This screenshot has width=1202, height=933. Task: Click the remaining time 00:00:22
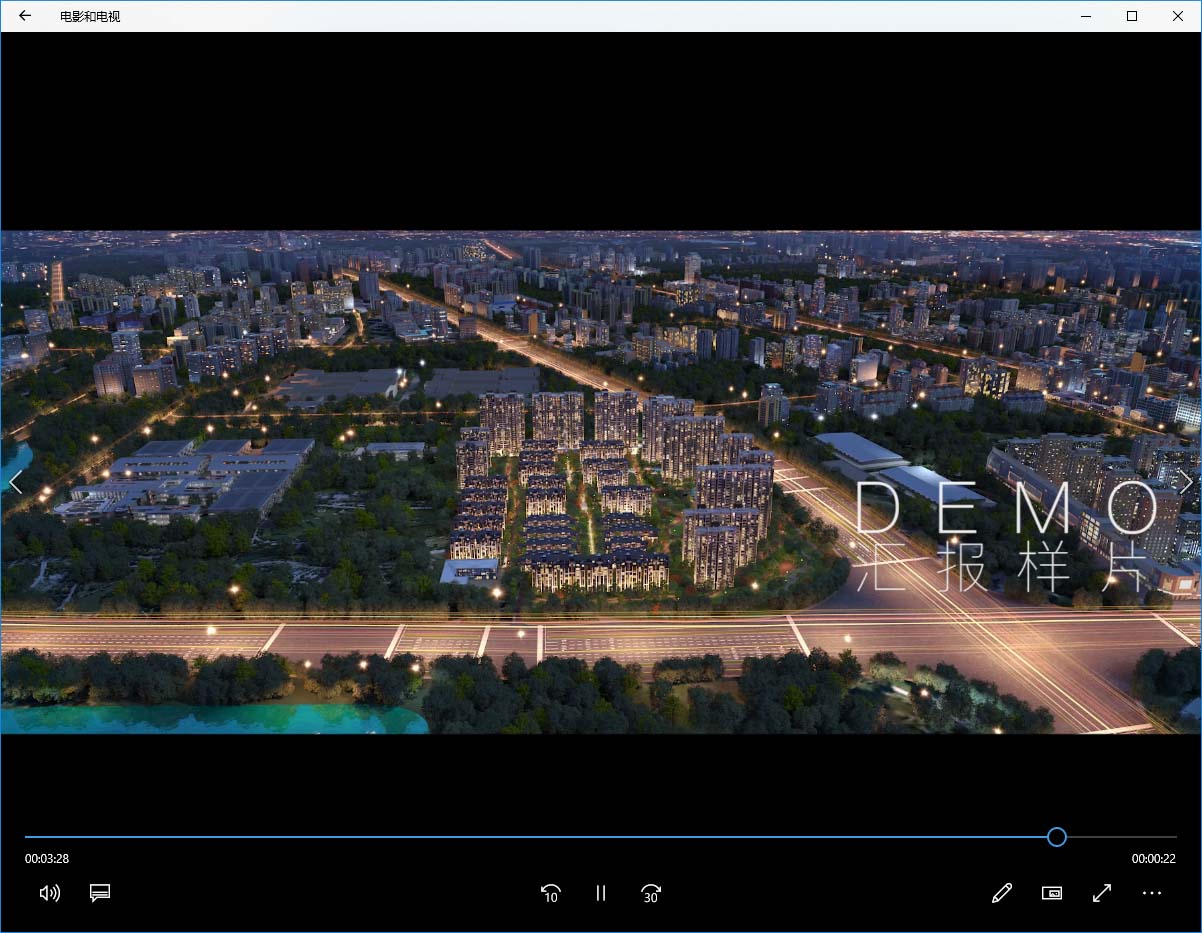[x=1153, y=859]
